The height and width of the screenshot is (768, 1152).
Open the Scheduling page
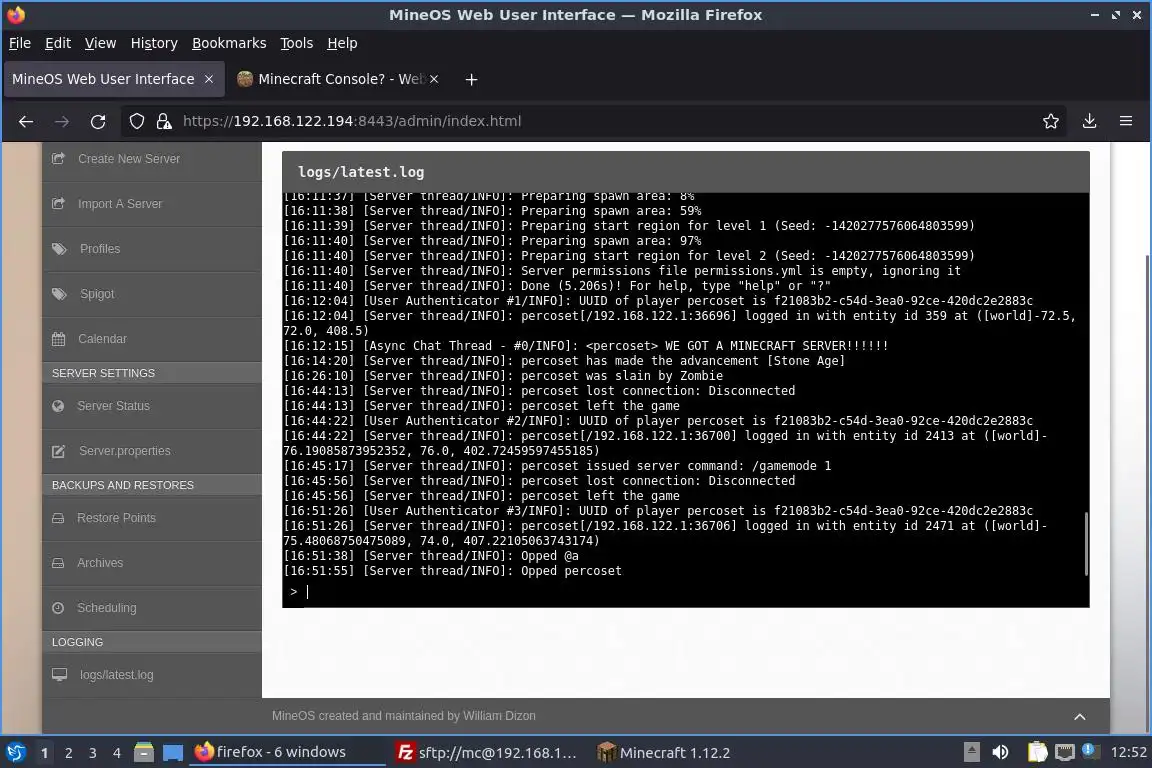152,608
